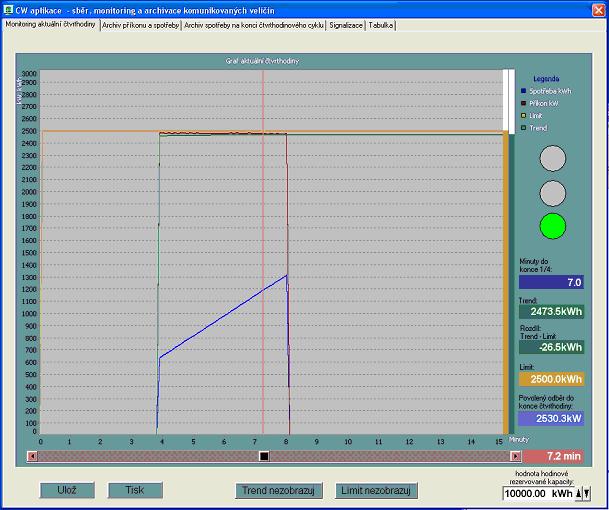Open Archiv příkonu a spotřeby tab
Screen dimensions: 609x510
[140, 24]
